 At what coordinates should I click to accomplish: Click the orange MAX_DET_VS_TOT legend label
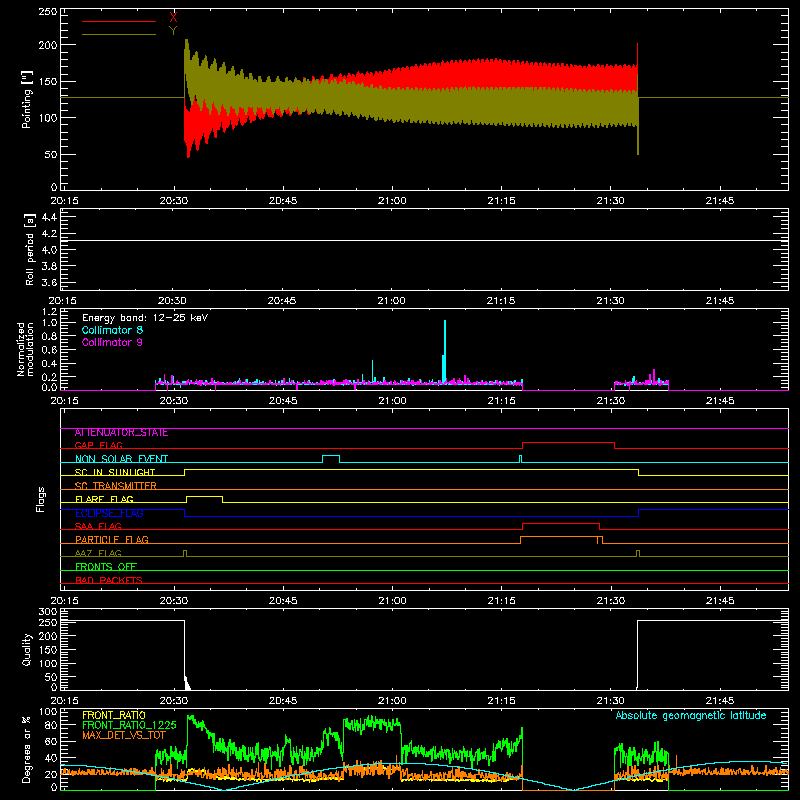coord(124,735)
